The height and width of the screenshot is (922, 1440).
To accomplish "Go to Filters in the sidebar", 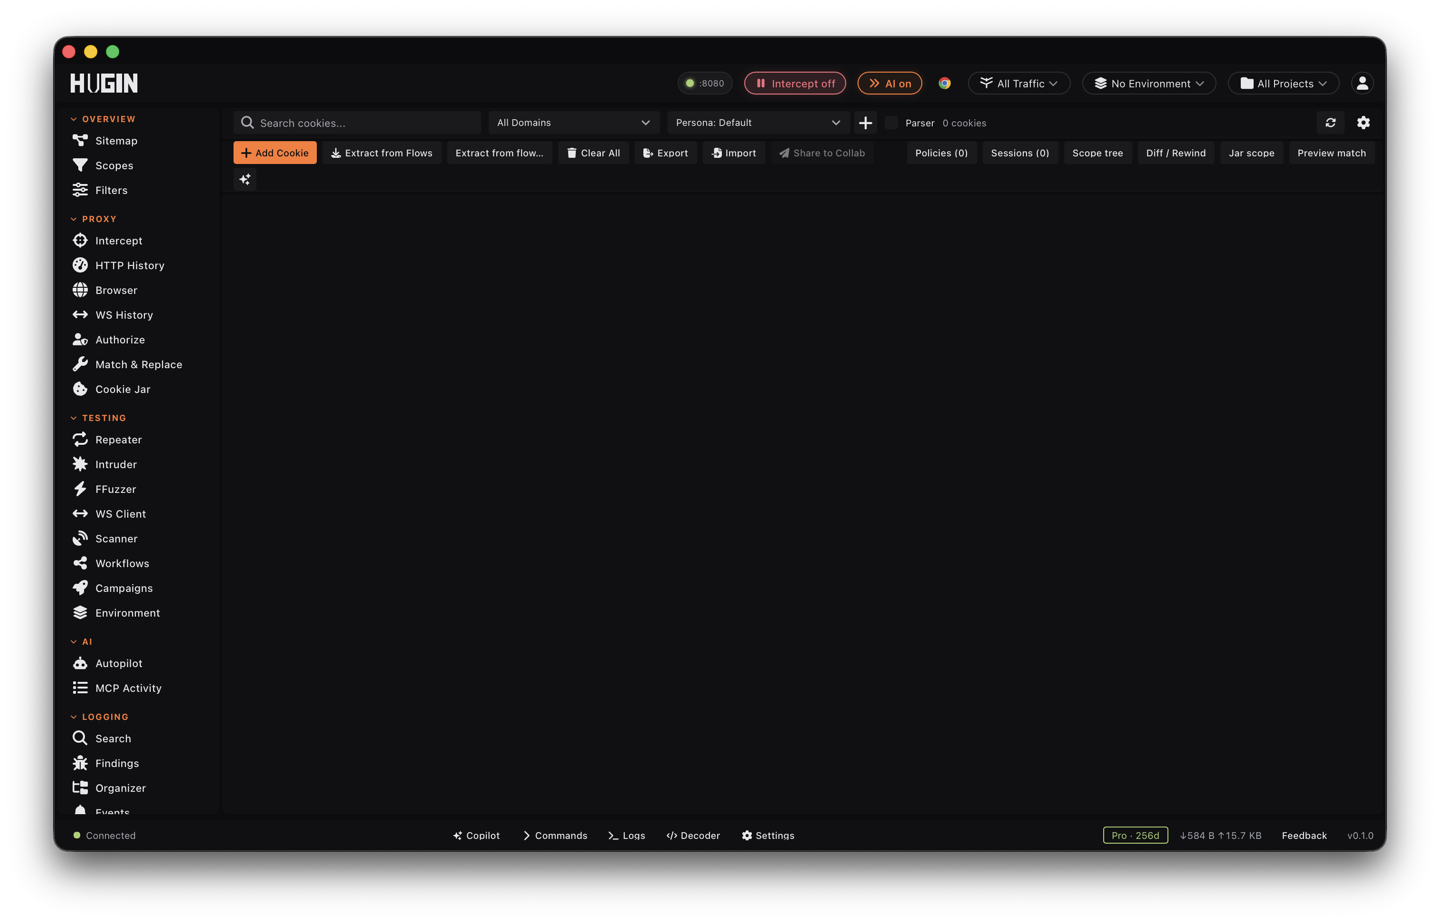I will pyautogui.click(x=111, y=190).
